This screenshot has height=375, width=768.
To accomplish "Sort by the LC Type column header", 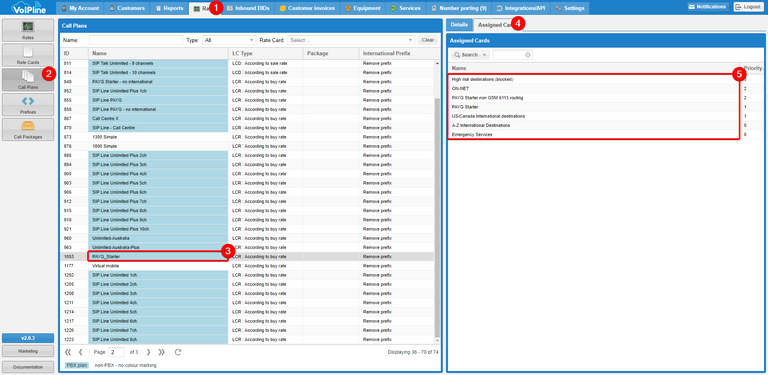I will pyautogui.click(x=265, y=53).
